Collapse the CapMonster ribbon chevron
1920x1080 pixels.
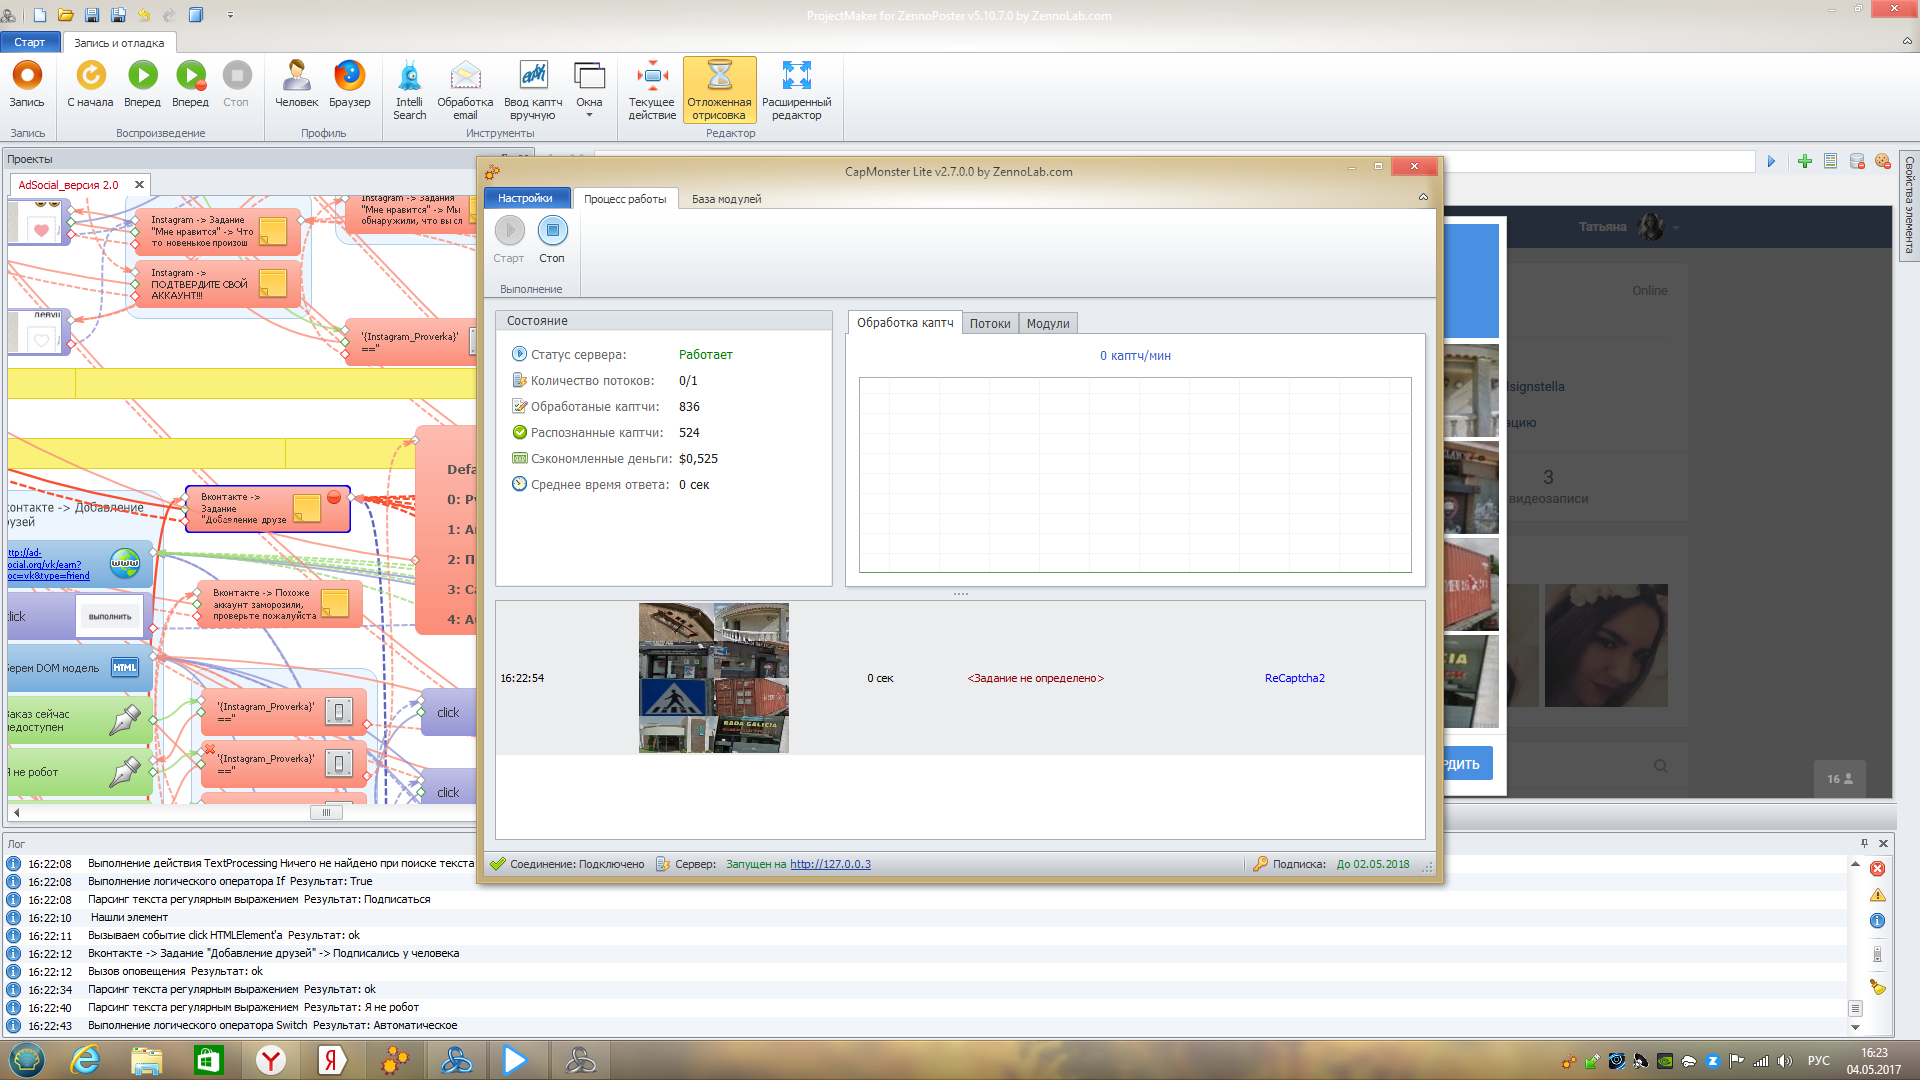coord(1423,197)
